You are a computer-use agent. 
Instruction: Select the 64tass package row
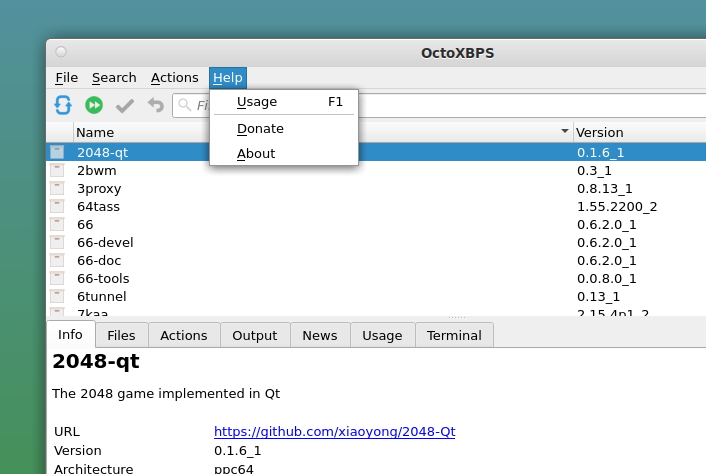tap(376, 206)
